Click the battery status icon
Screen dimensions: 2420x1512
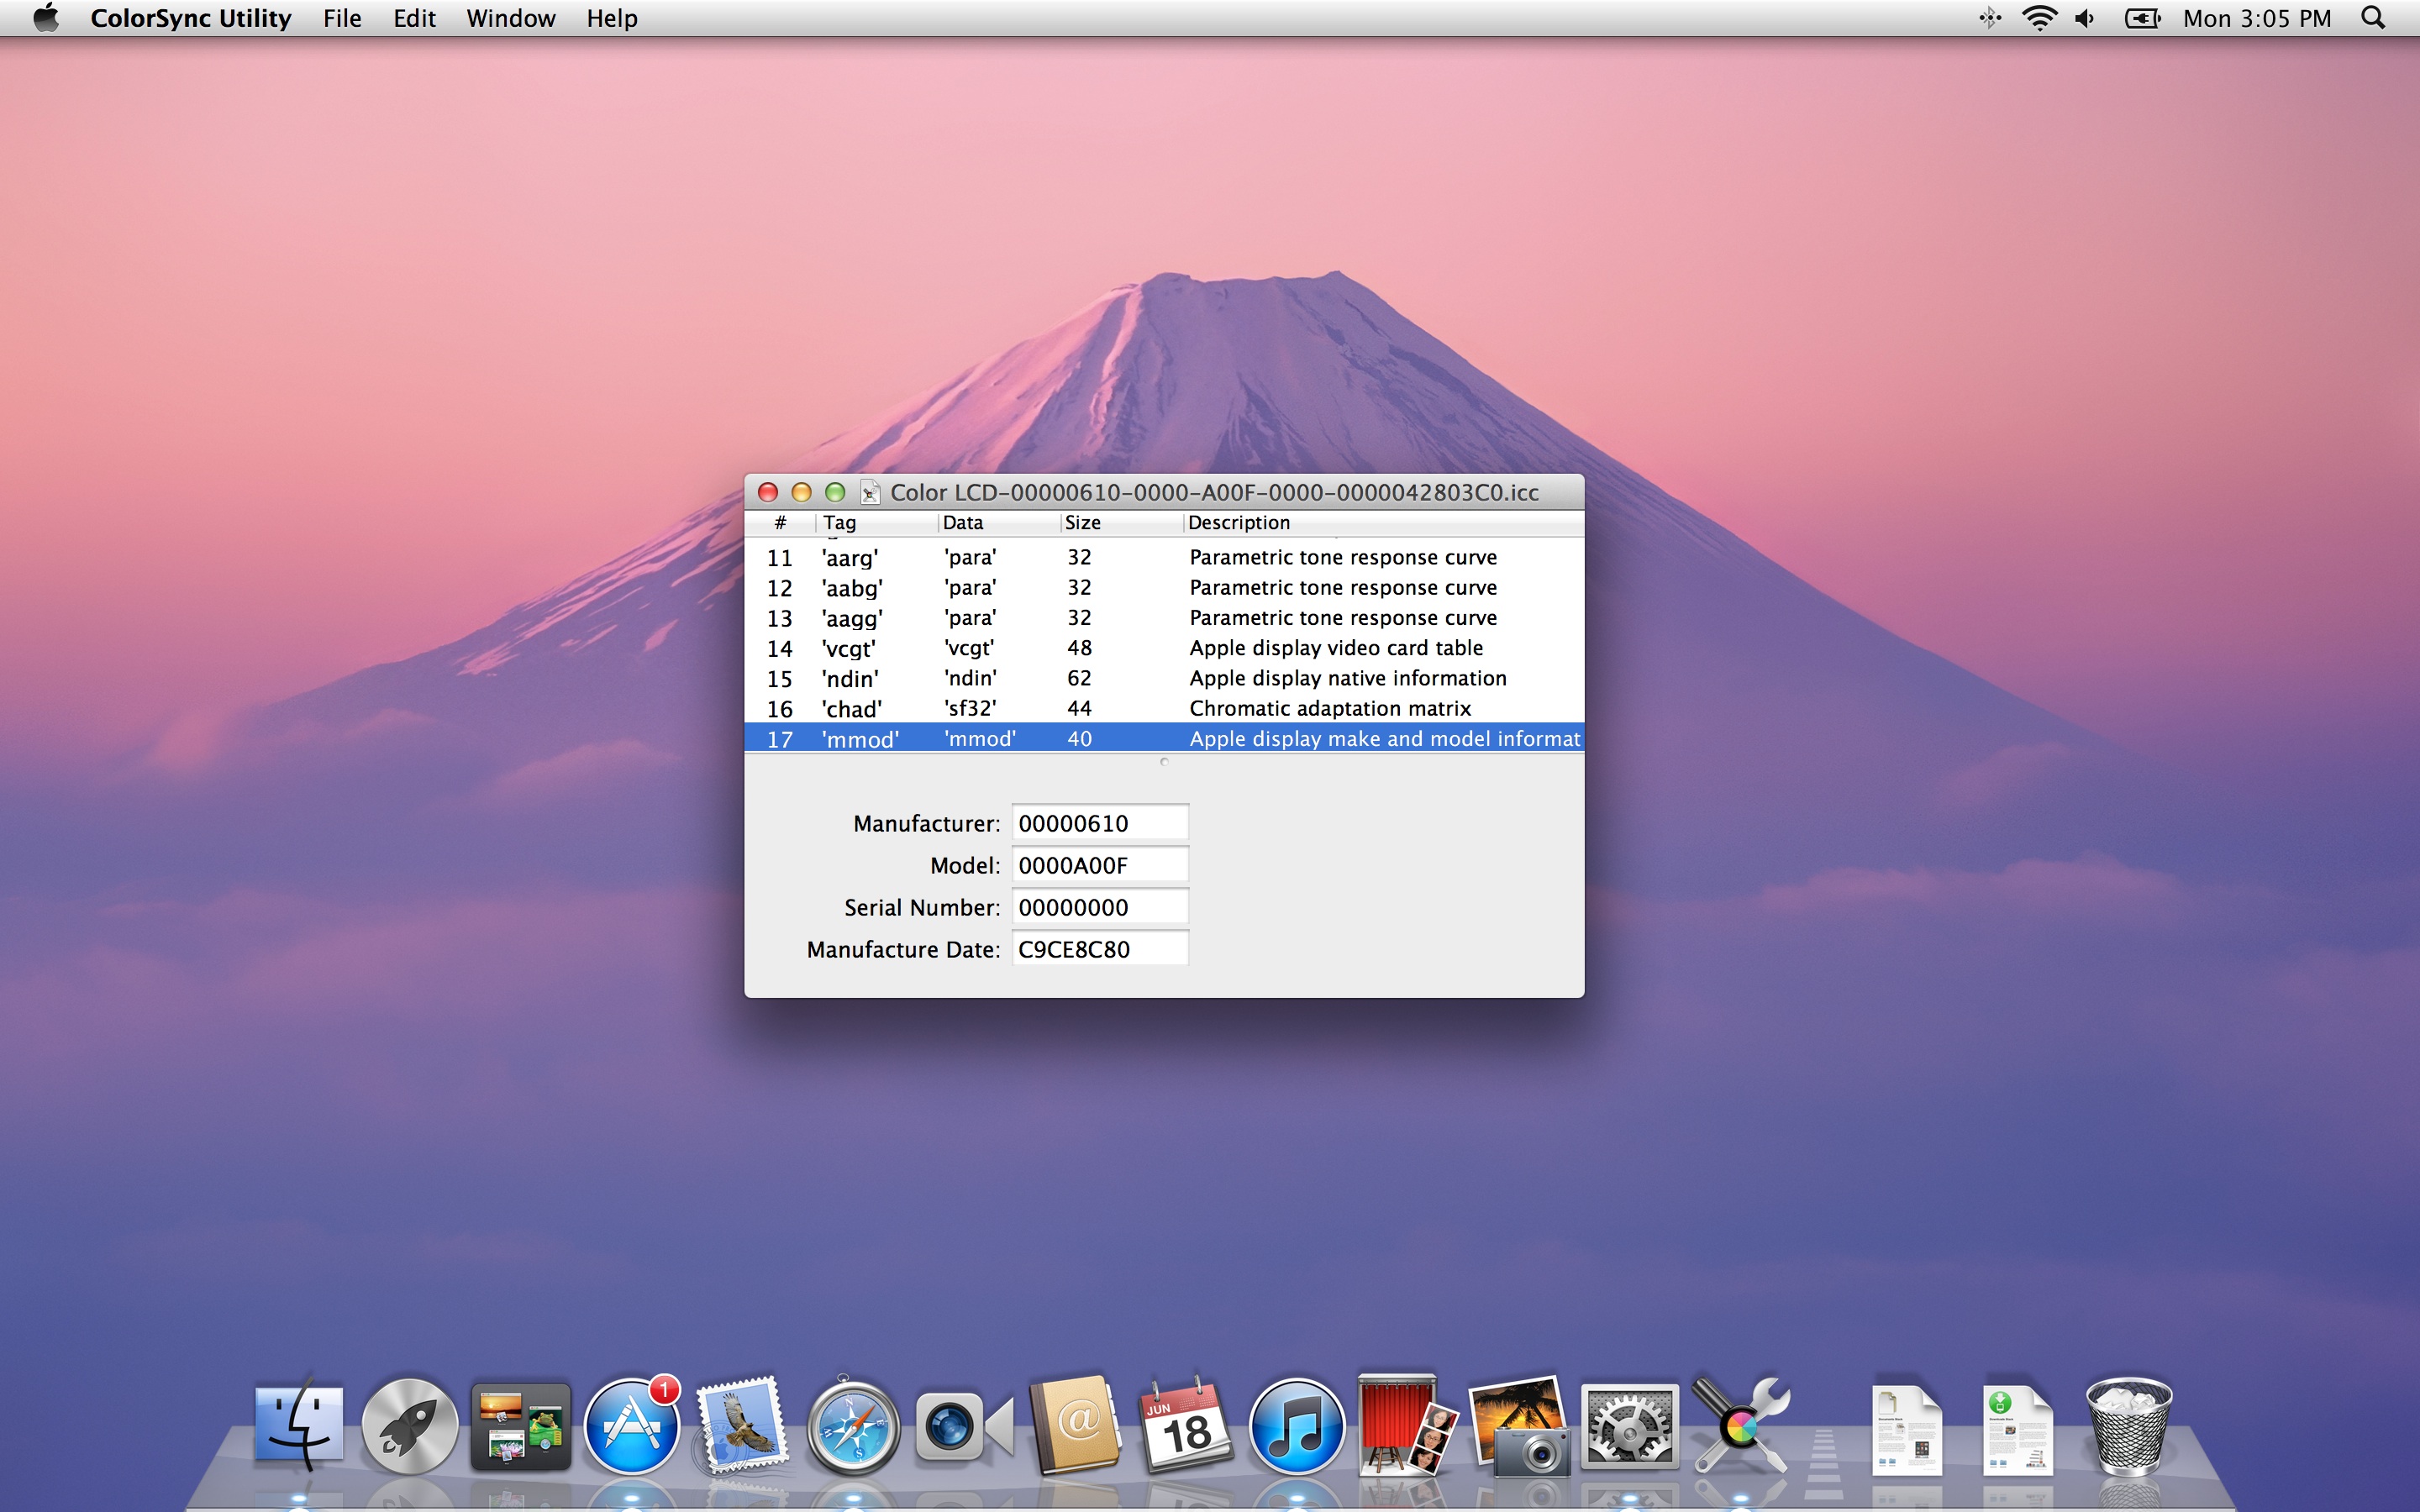[x=2143, y=18]
